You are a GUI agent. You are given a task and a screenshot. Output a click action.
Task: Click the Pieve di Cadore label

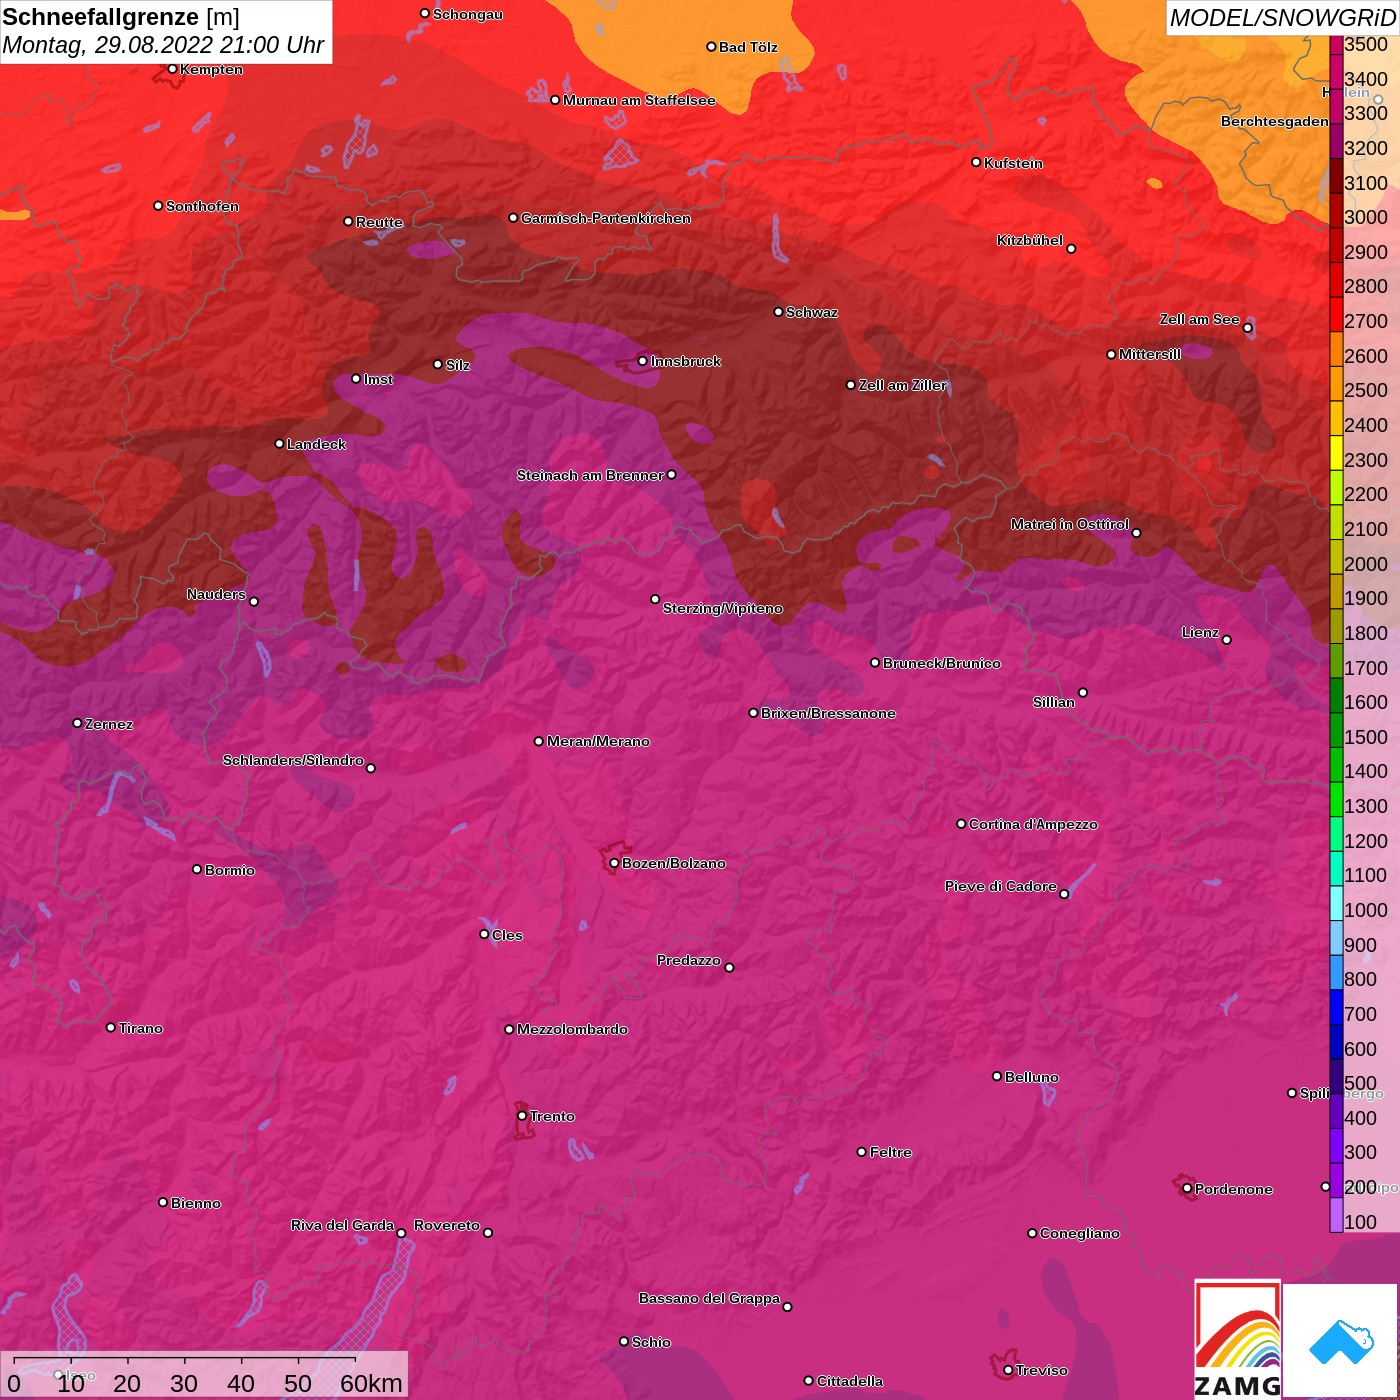click(x=1000, y=886)
